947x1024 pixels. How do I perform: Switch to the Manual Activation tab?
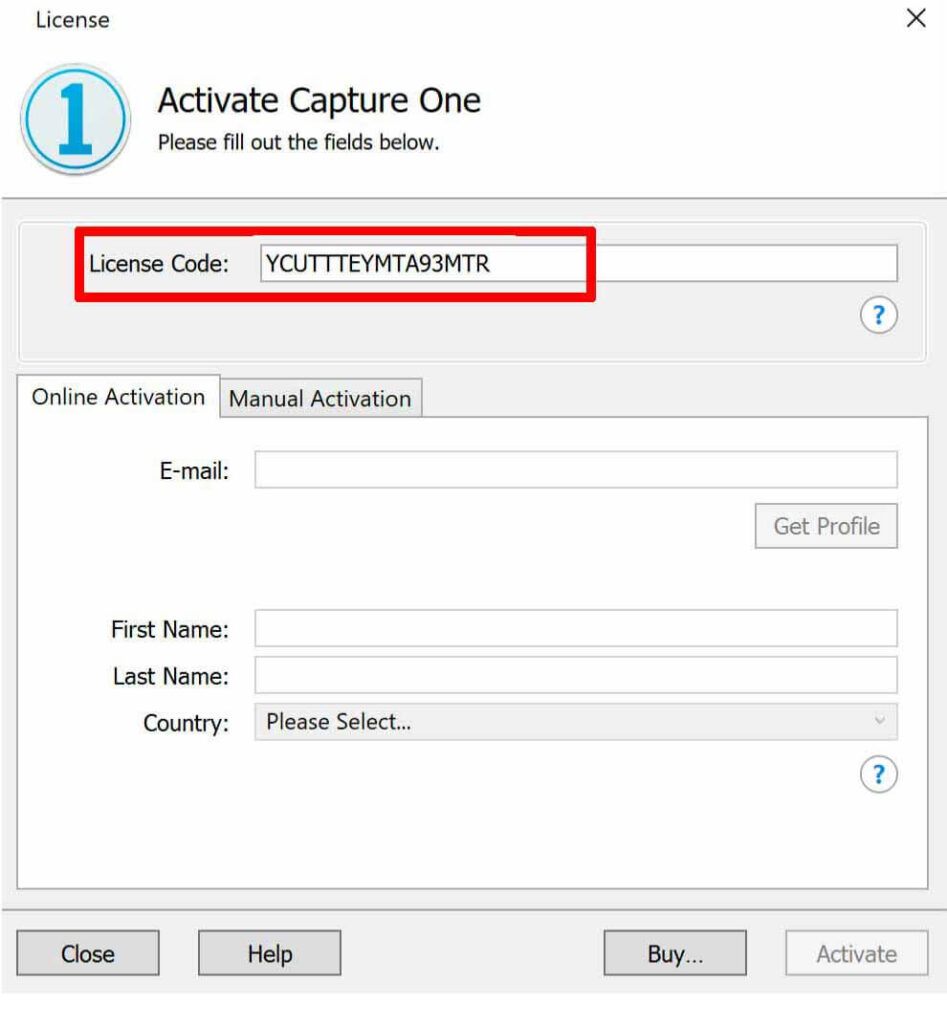(x=320, y=398)
